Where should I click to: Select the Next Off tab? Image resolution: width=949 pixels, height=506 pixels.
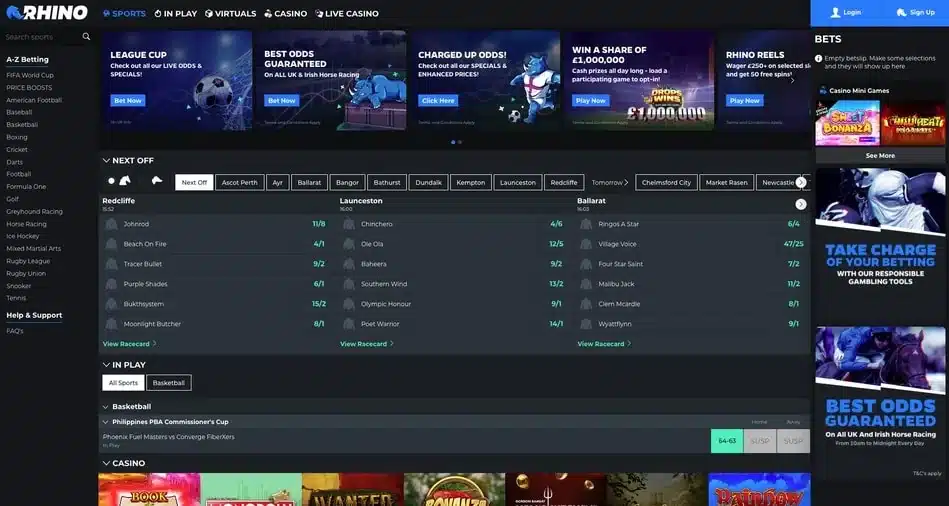[x=194, y=182]
